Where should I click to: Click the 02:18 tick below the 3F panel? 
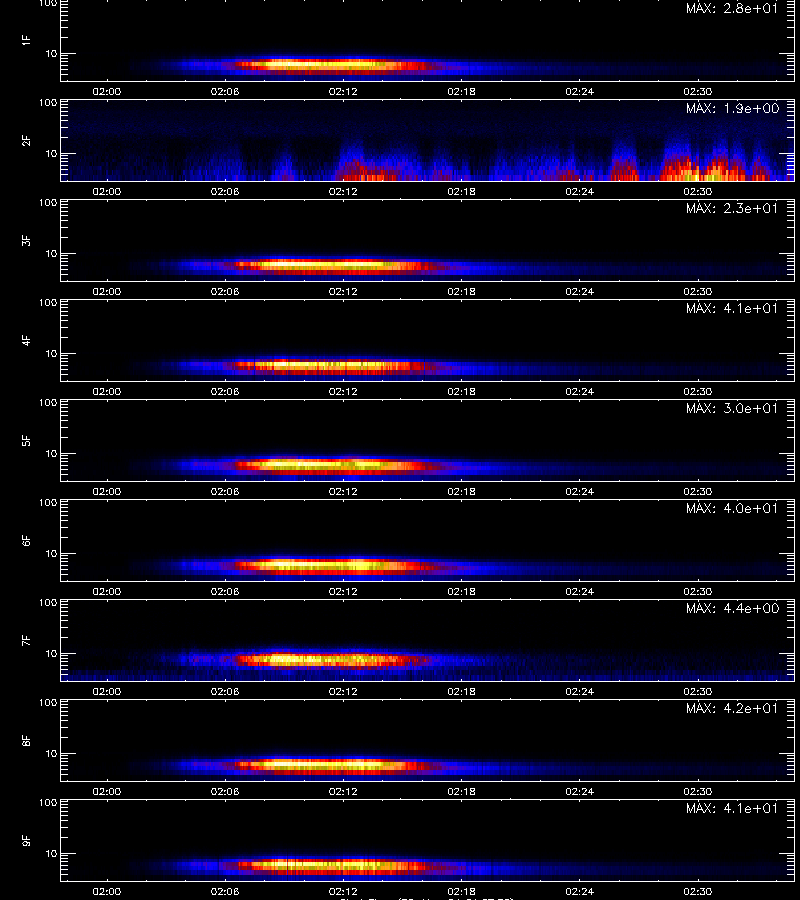(461, 292)
